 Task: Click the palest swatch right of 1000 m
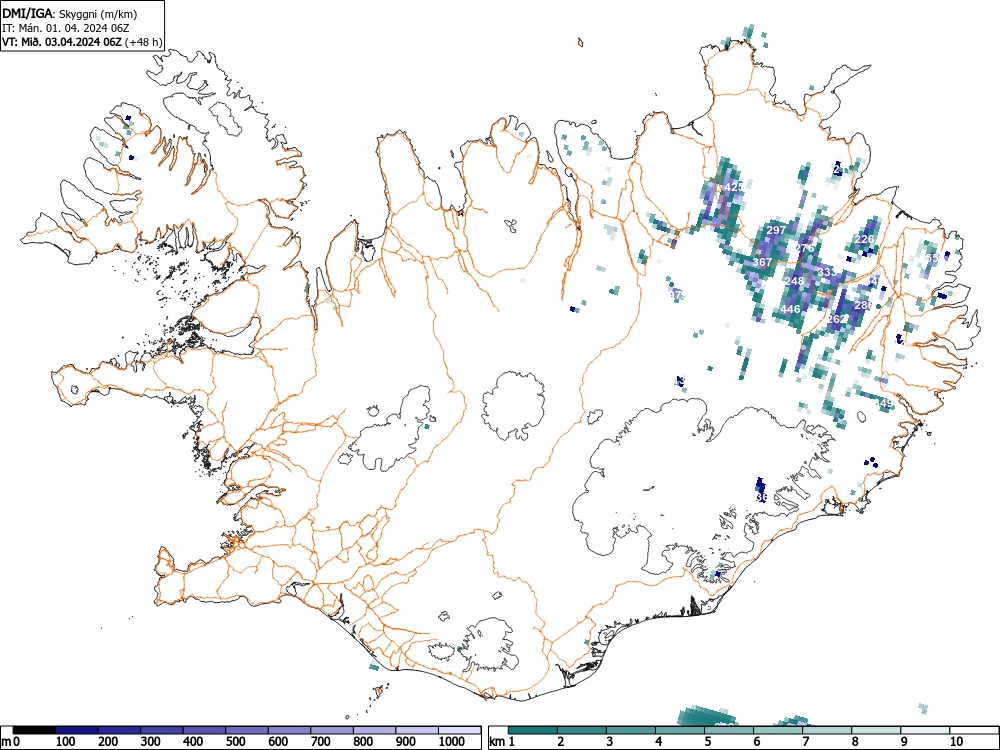[x=460, y=730]
